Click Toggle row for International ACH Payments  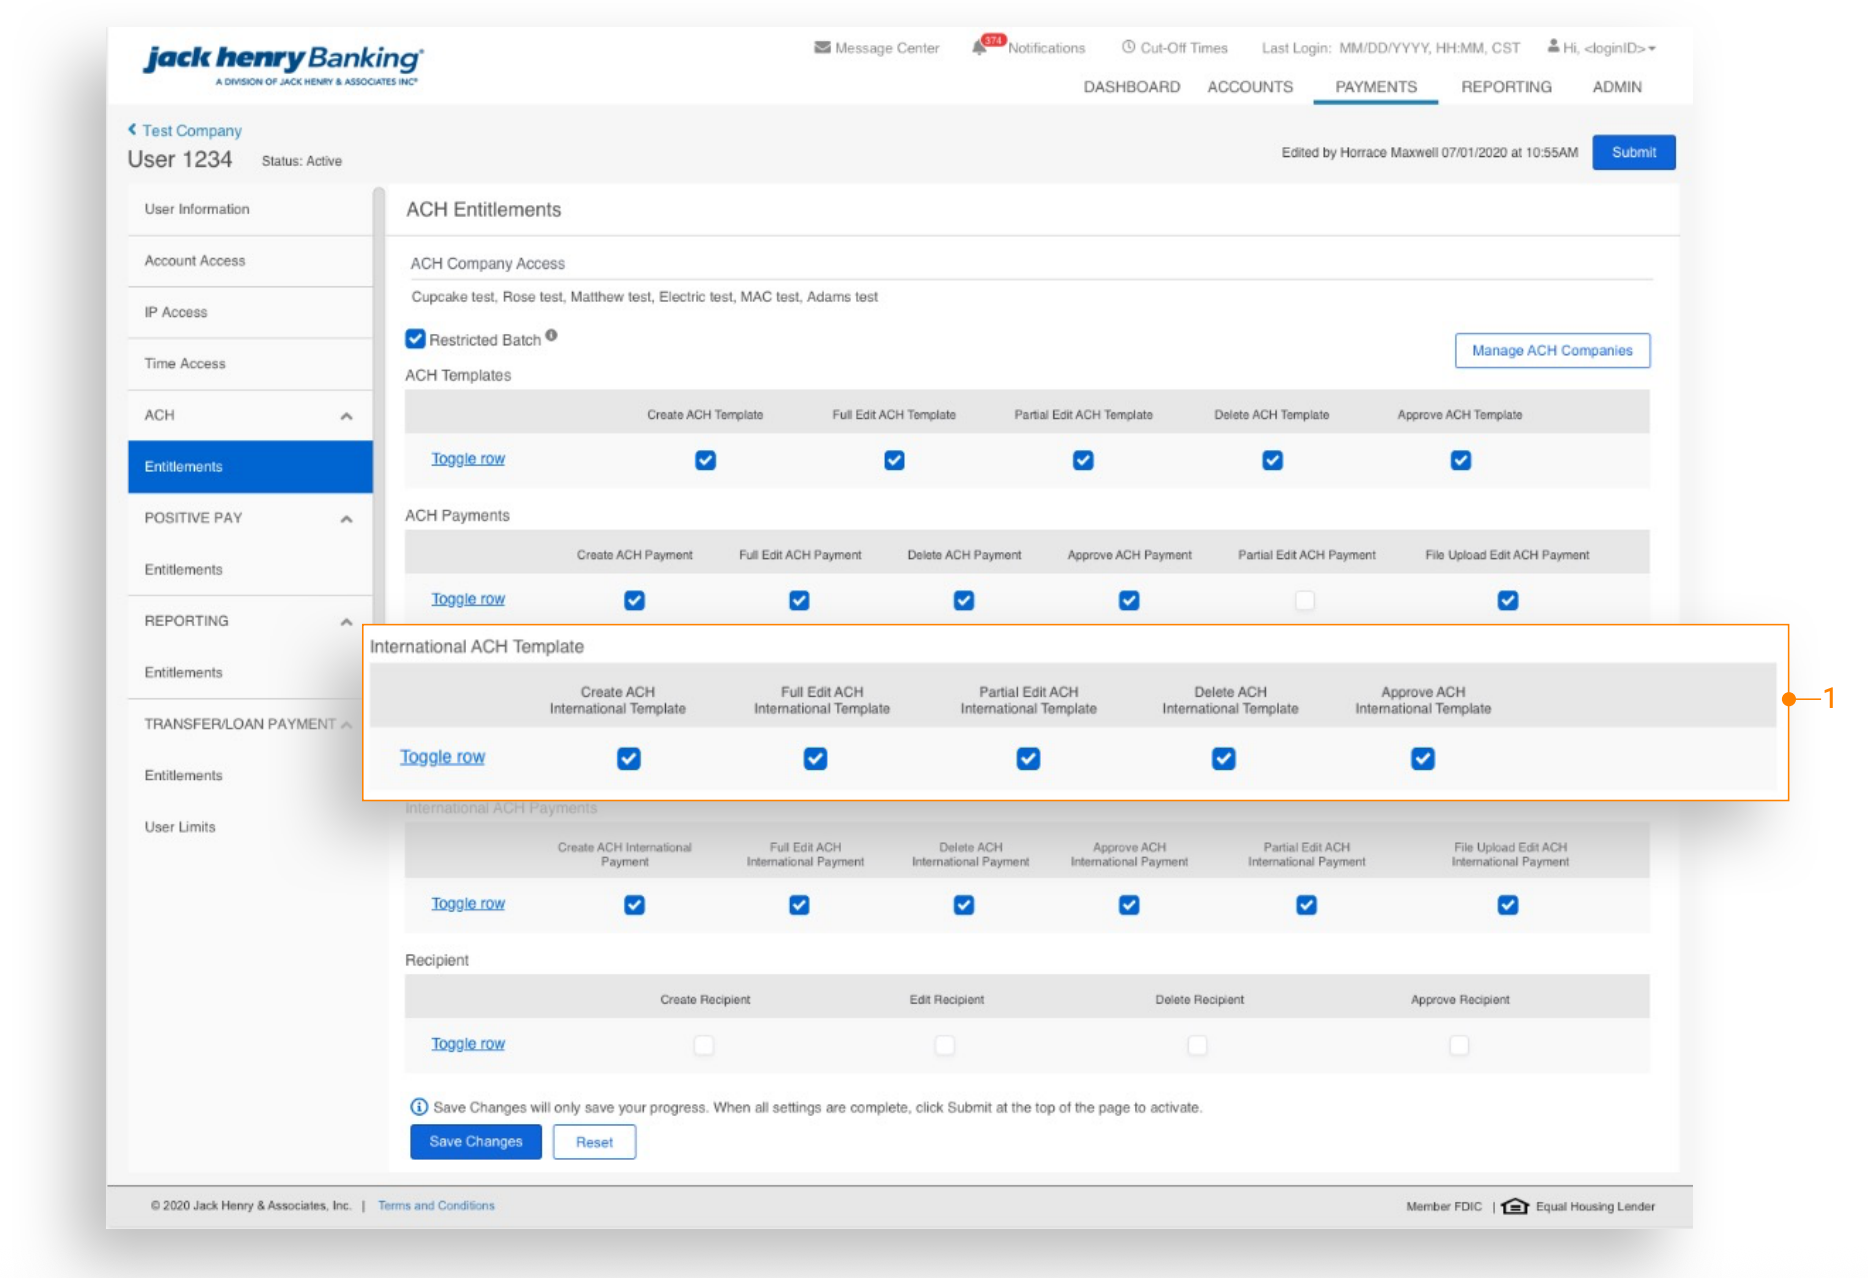point(468,904)
